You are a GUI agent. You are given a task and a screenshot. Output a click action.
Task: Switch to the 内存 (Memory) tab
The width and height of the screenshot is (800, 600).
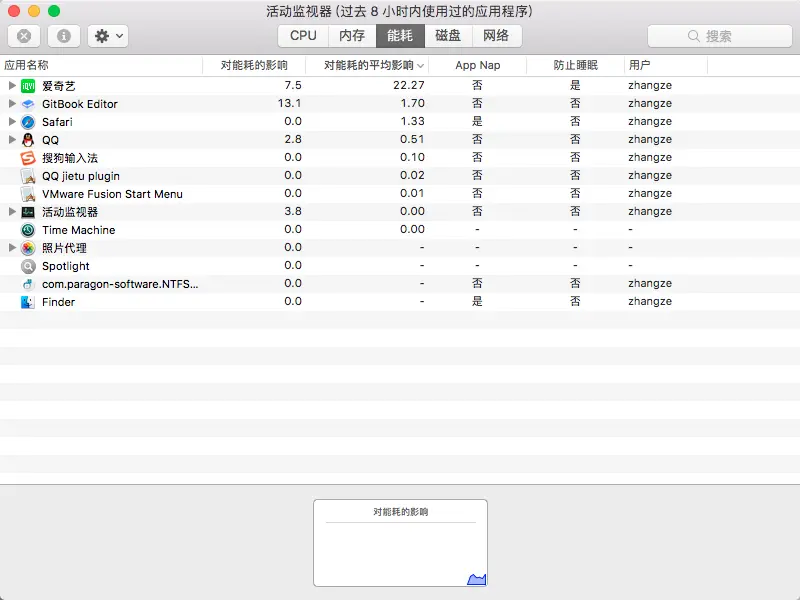point(352,36)
